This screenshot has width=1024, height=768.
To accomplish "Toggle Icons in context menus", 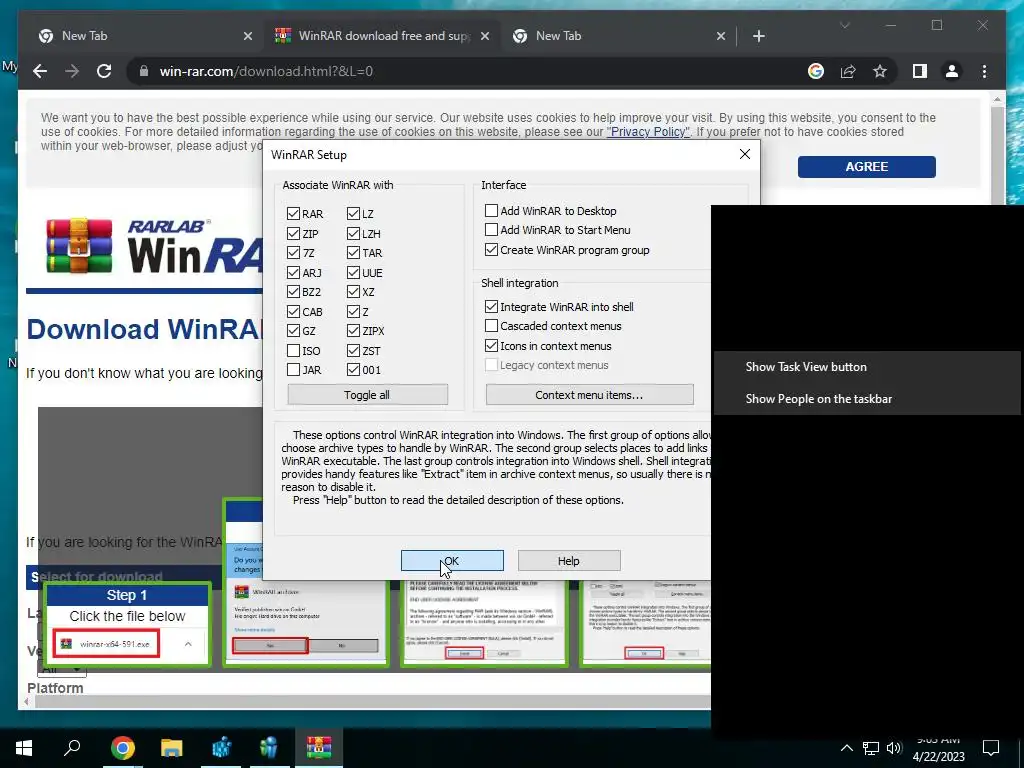I will pos(491,345).
